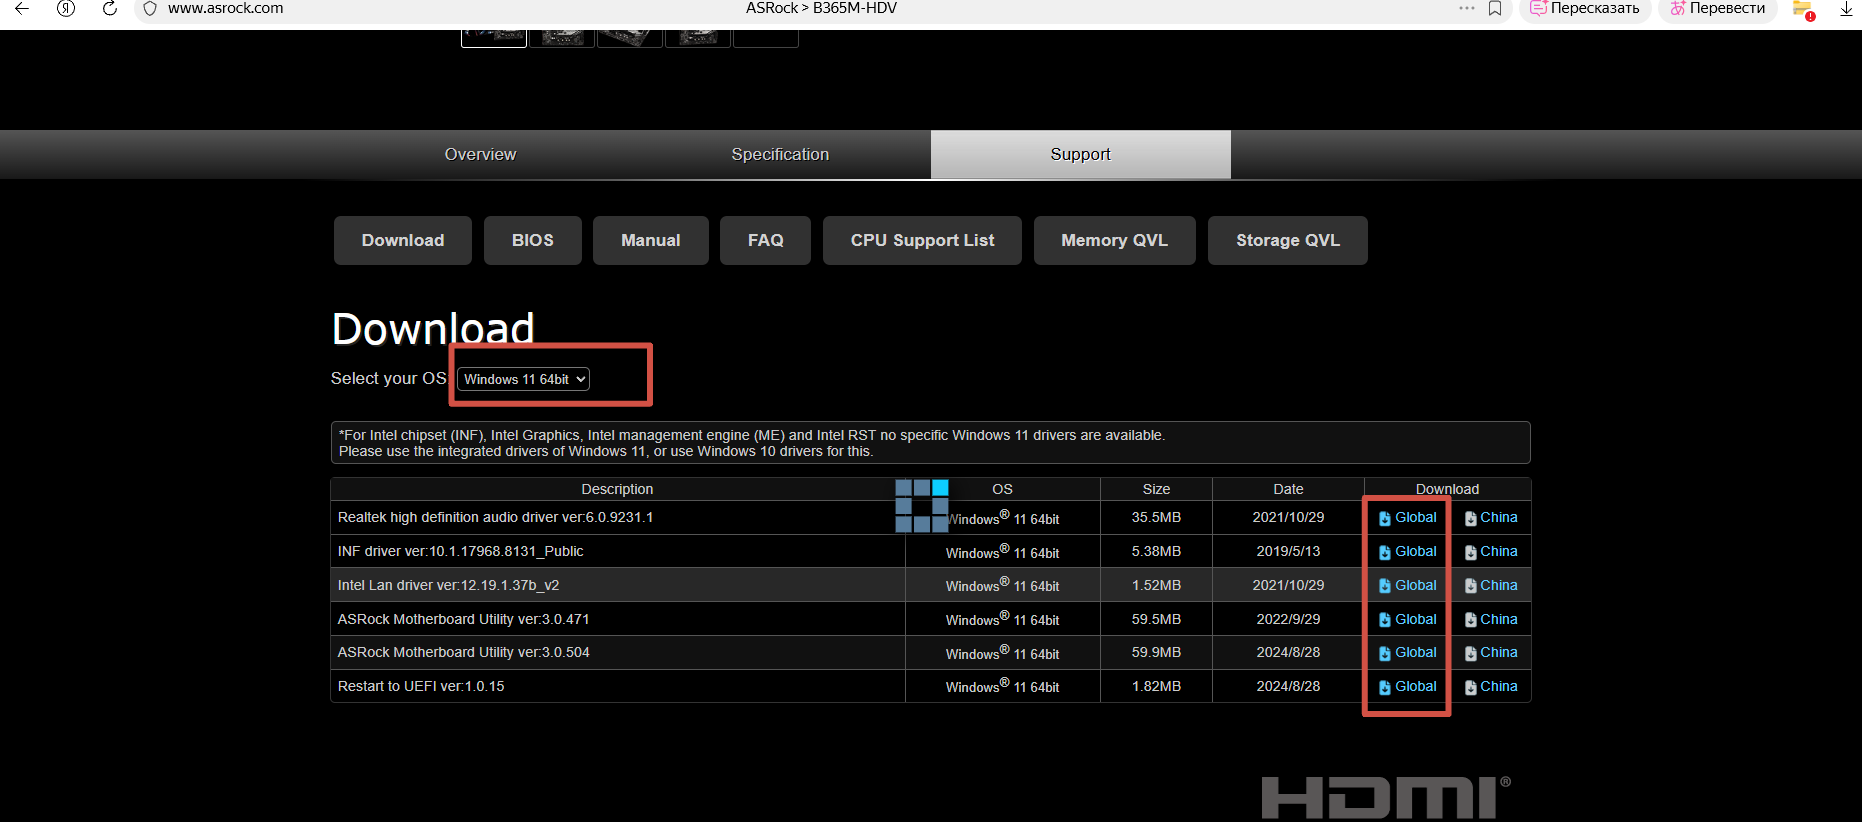Click the Перевести translate button
This screenshot has height=822, width=1862.
[x=1718, y=8]
